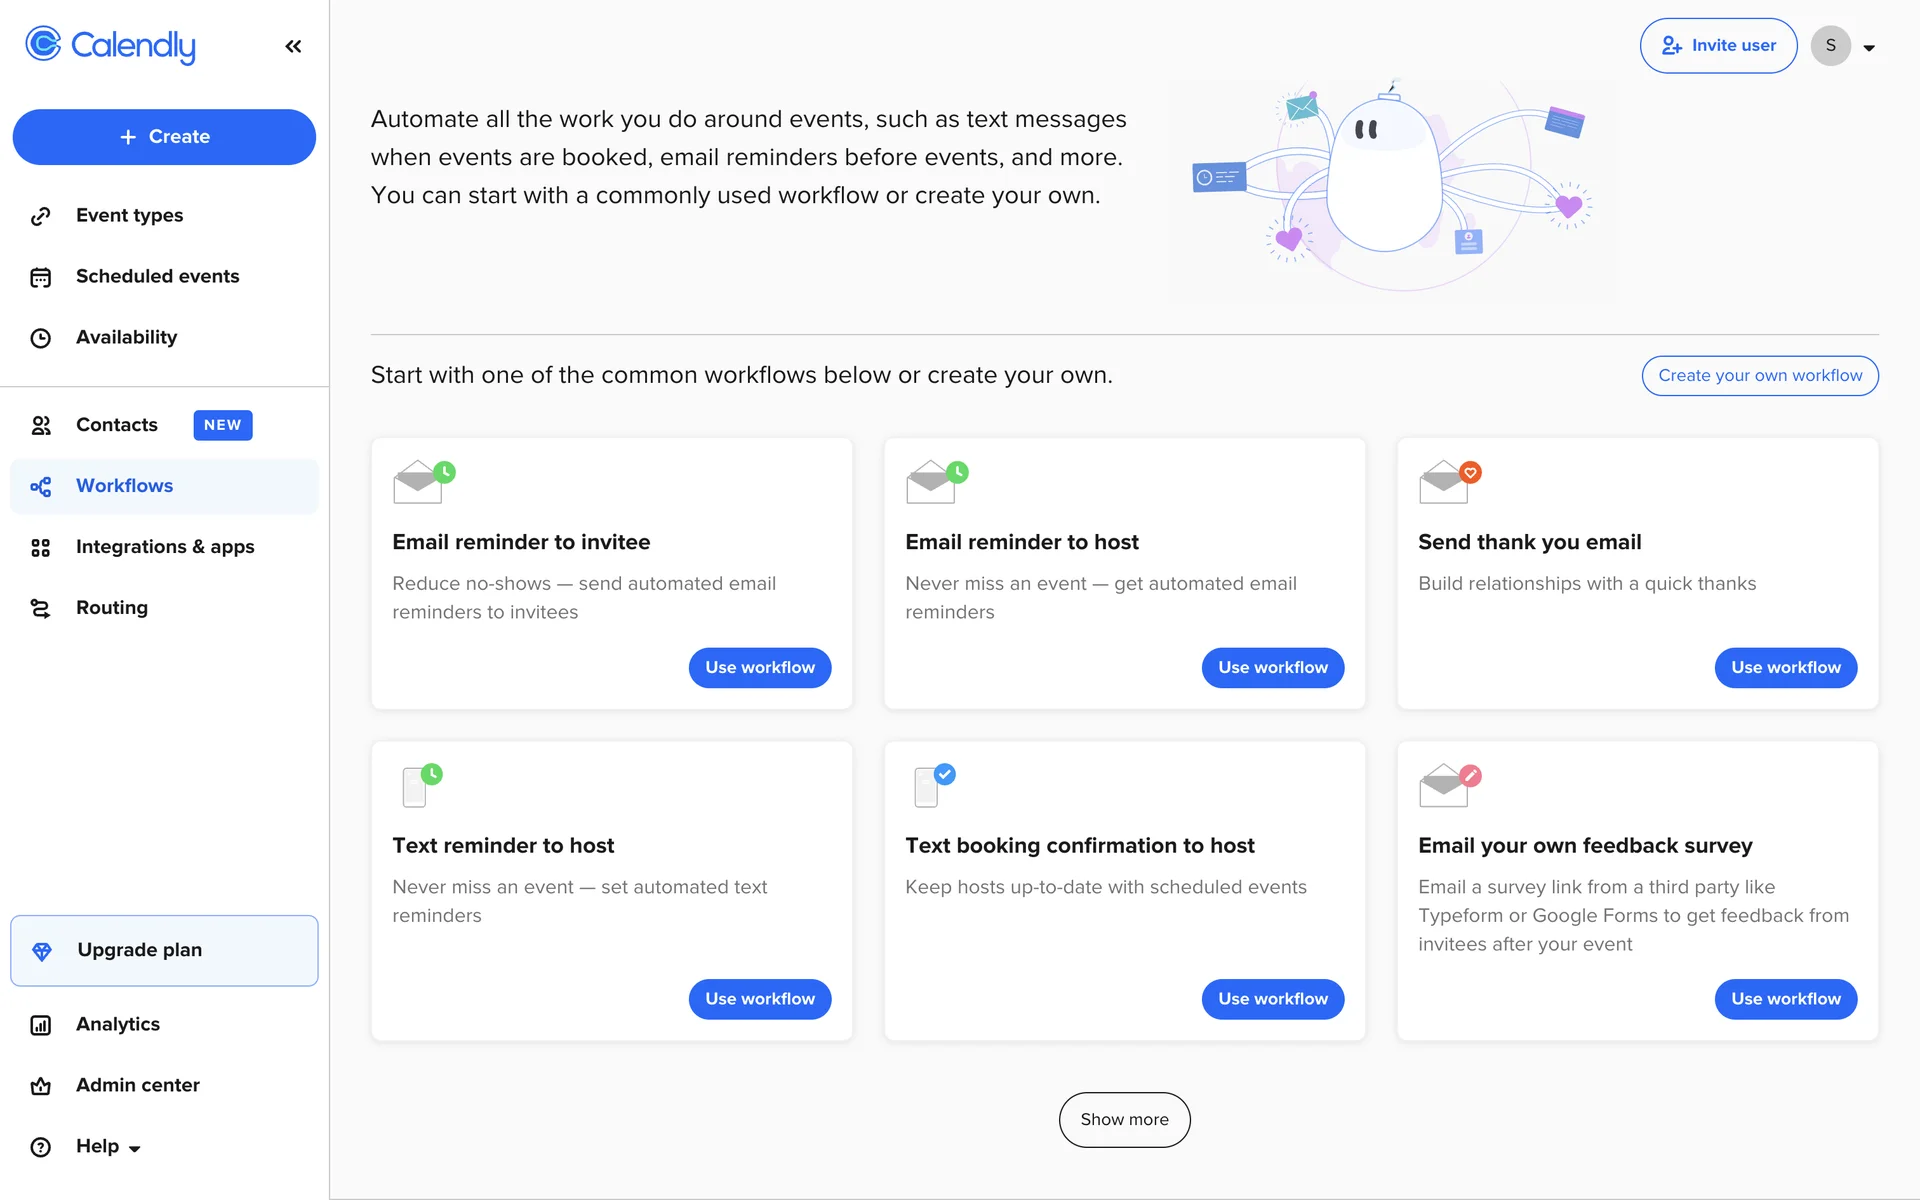Click the Availability clock icon
Image resolution: width=1920 pixels, height=1200 pixels.
click(41, 338)
